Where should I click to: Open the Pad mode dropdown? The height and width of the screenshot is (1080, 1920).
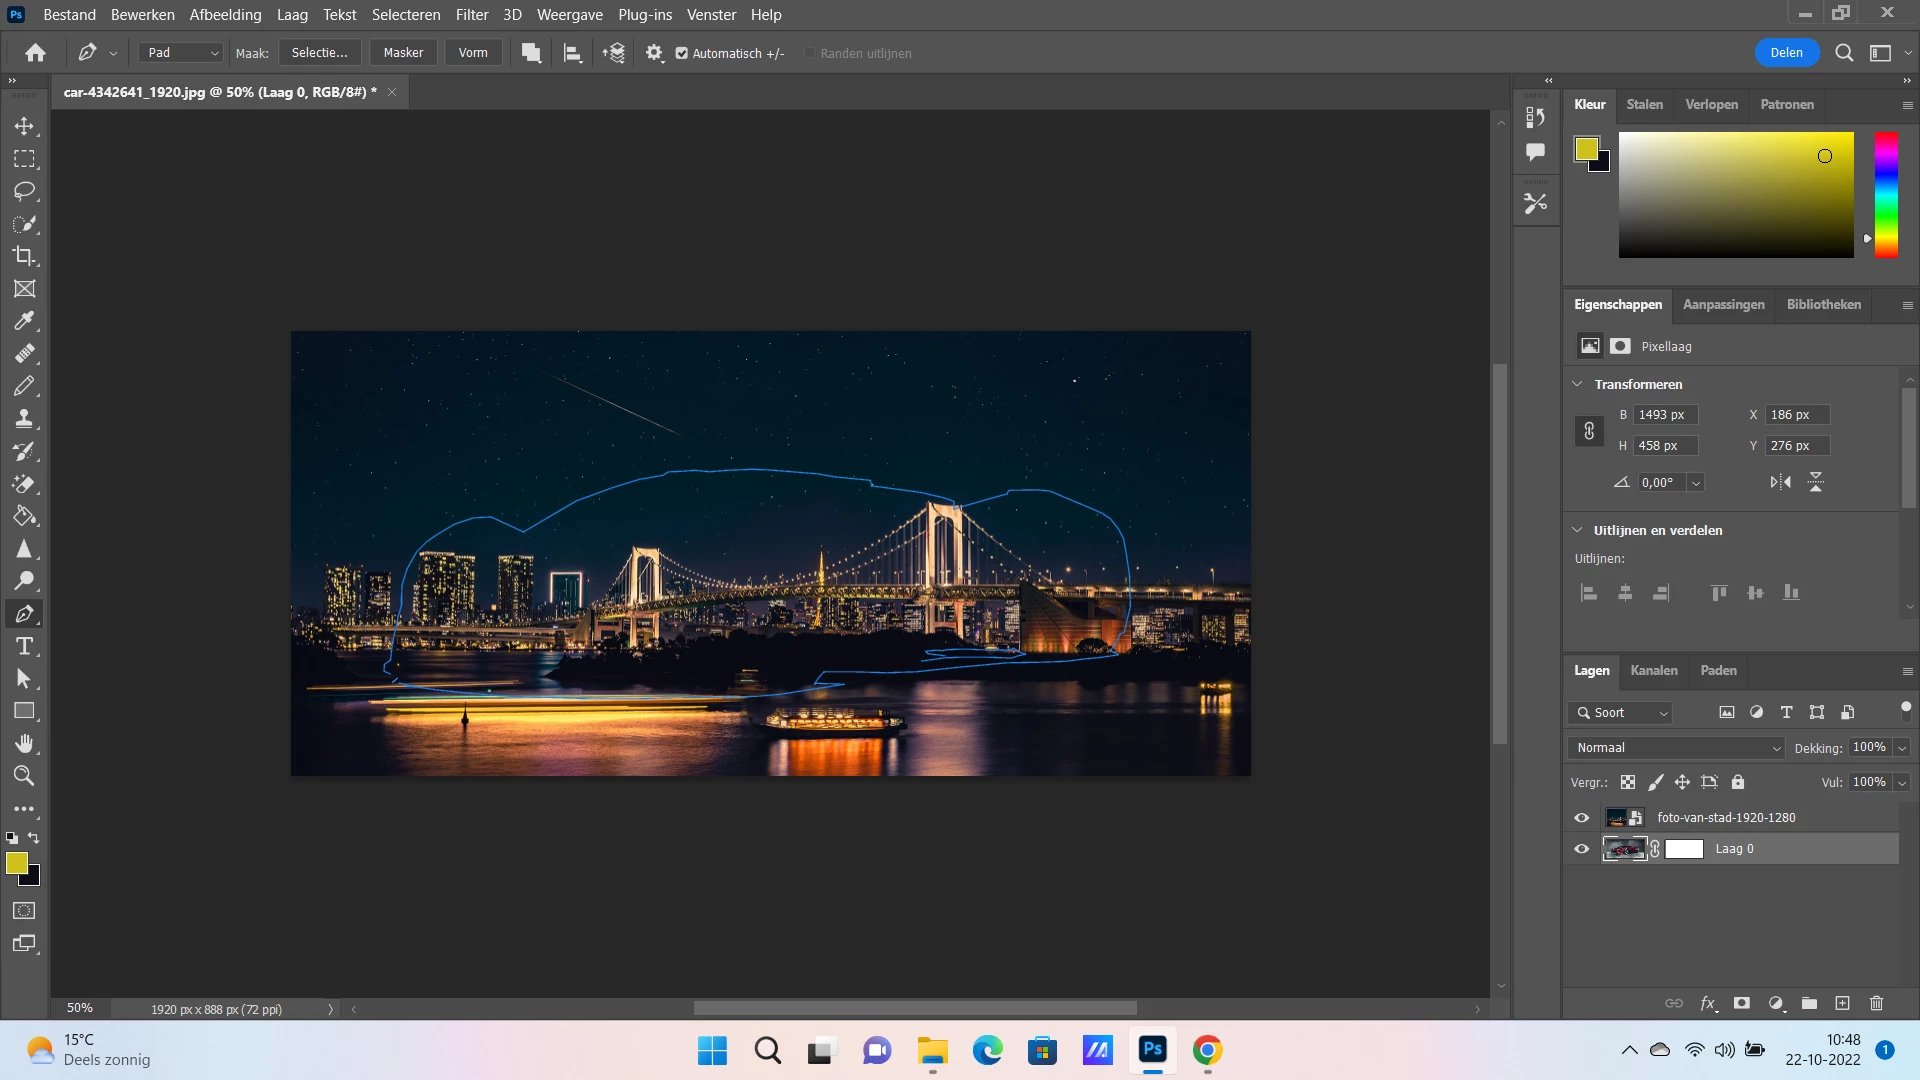(180, 53)
